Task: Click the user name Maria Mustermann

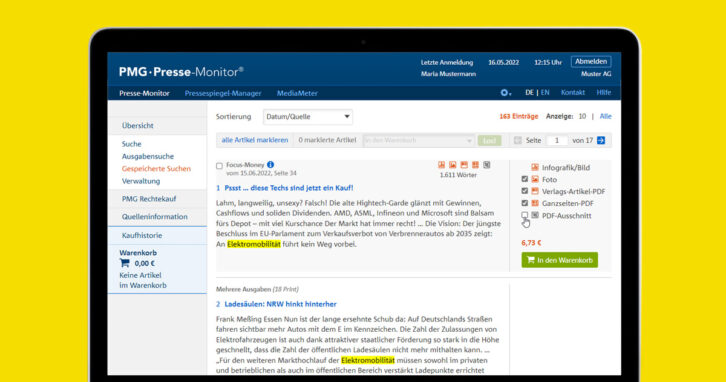Action: click(448, 74)
